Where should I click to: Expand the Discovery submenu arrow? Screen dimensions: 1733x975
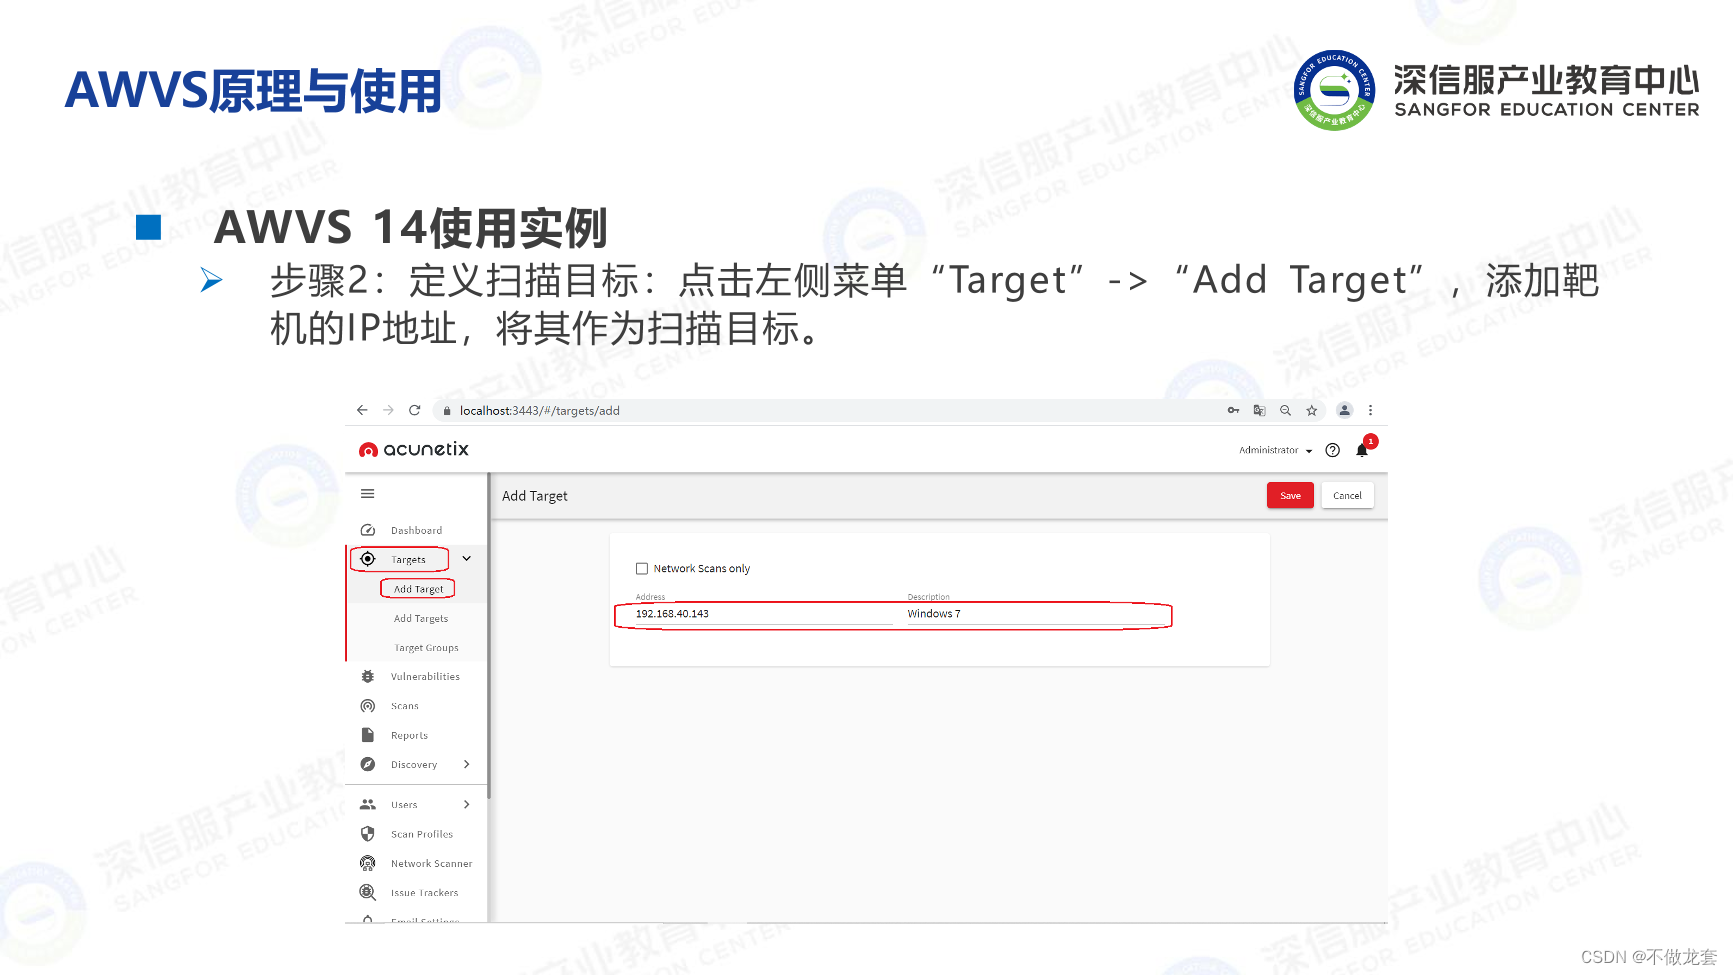(x=466, y=764)
